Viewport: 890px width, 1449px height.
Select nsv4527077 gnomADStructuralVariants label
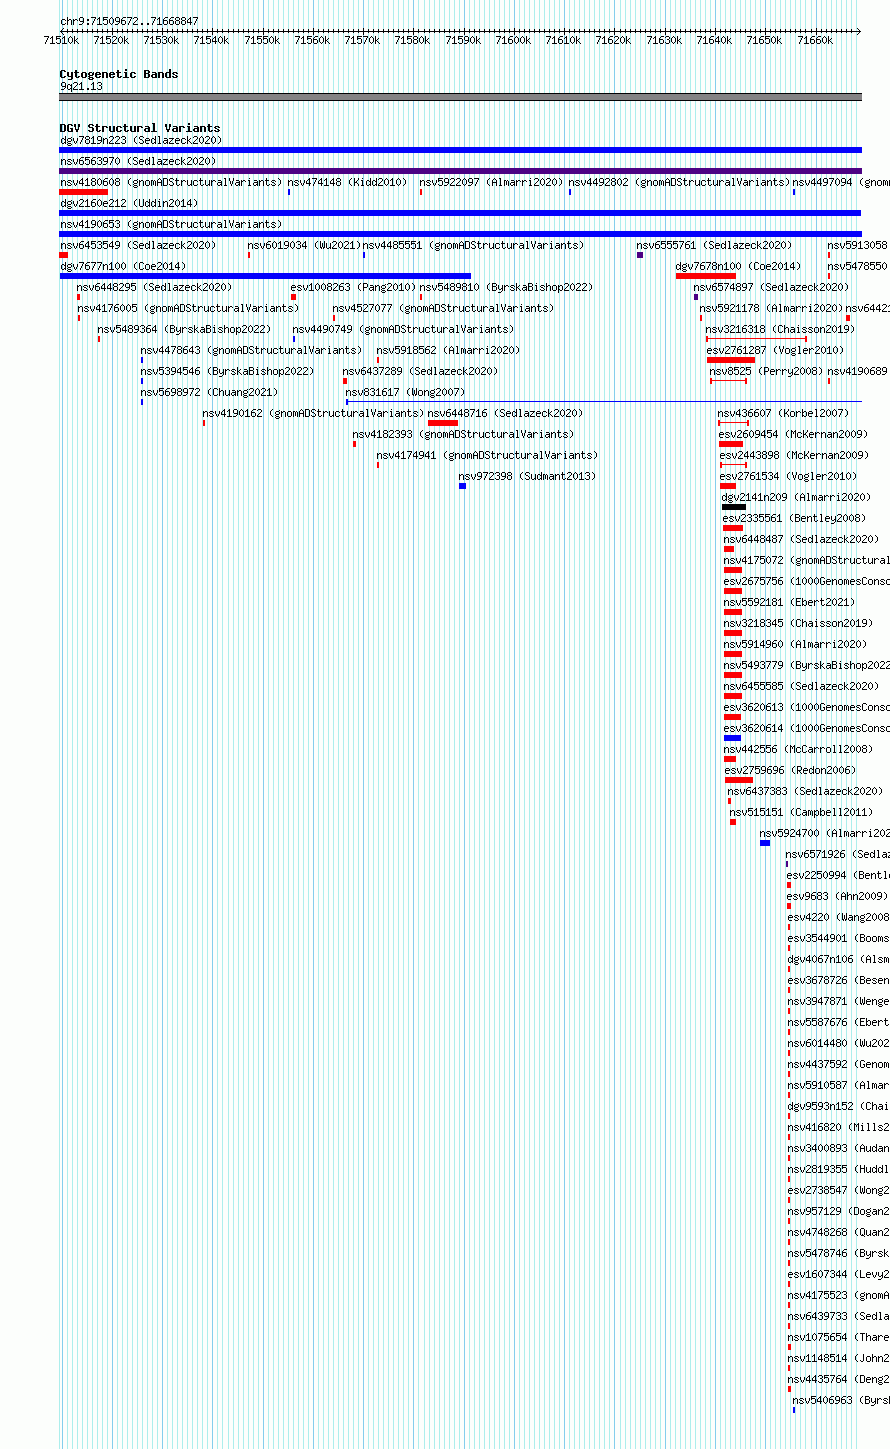[x=443, y=308]
